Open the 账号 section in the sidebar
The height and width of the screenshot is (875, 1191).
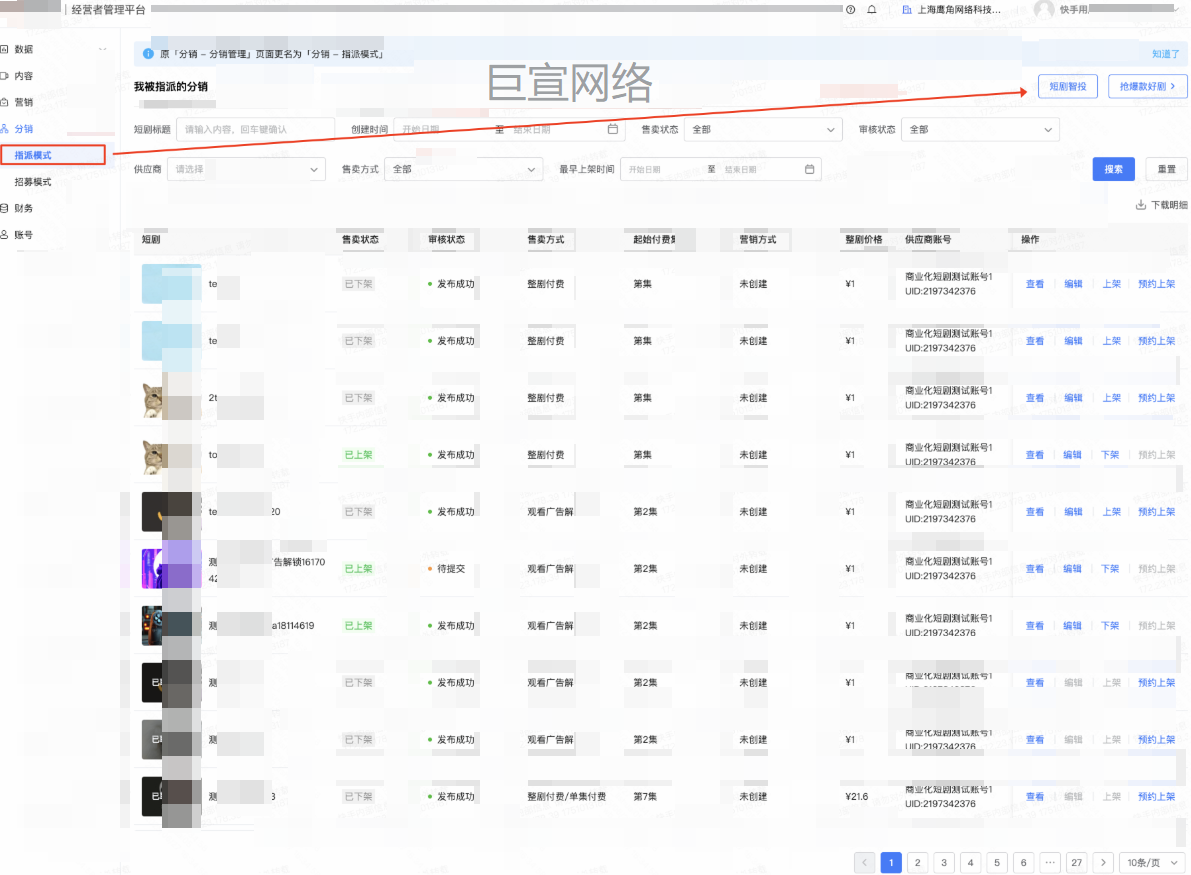pyautogui.click(x=23, y=234)
